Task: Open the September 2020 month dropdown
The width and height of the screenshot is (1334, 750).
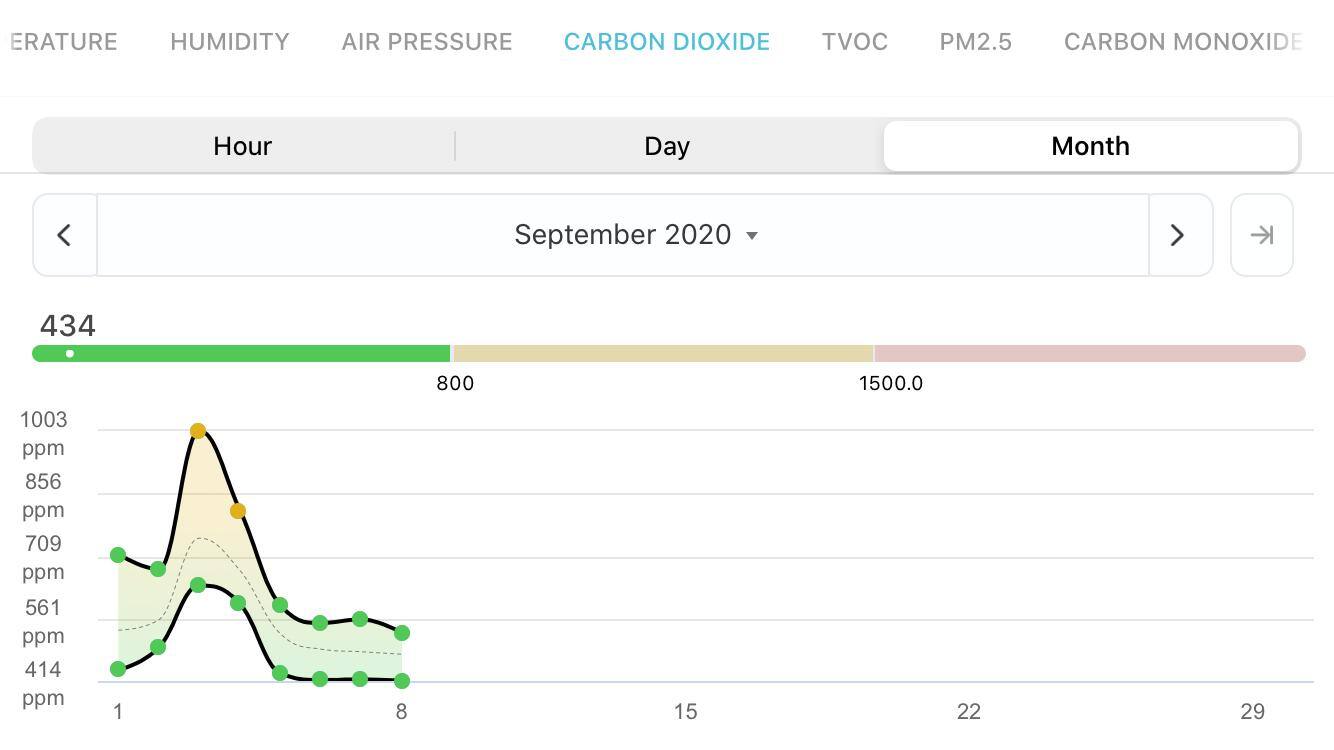Action: (x=635, y=235)
